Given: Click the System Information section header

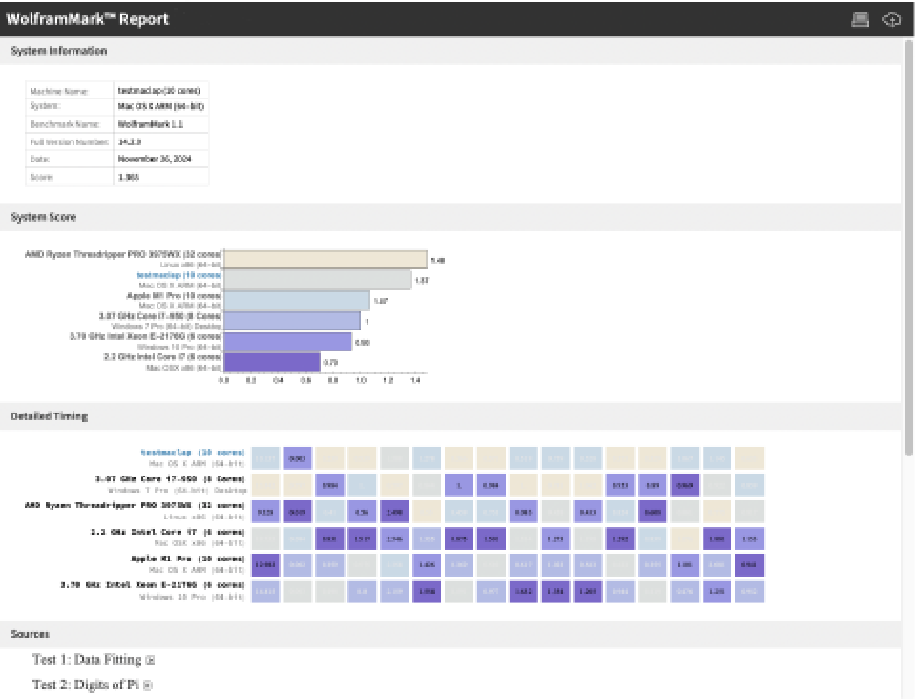Looking at the screenshot, I should pos(58,51).
